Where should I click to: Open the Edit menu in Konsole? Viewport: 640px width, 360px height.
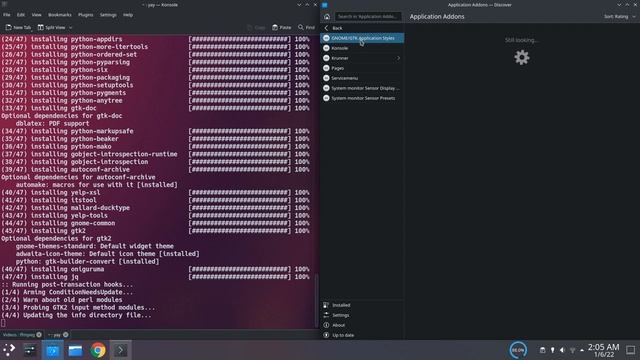tap(21, 15)
